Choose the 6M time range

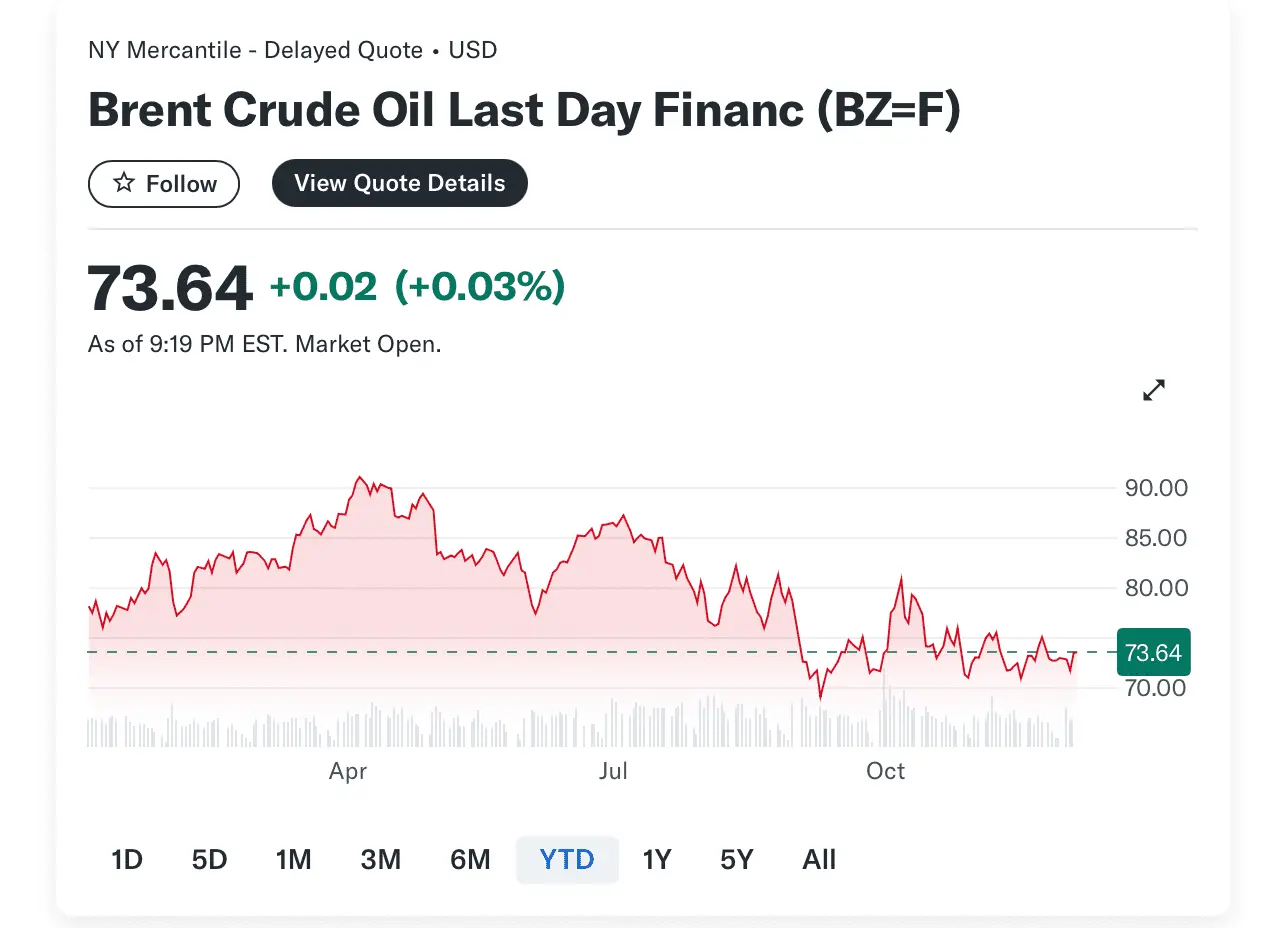(470, 860)
